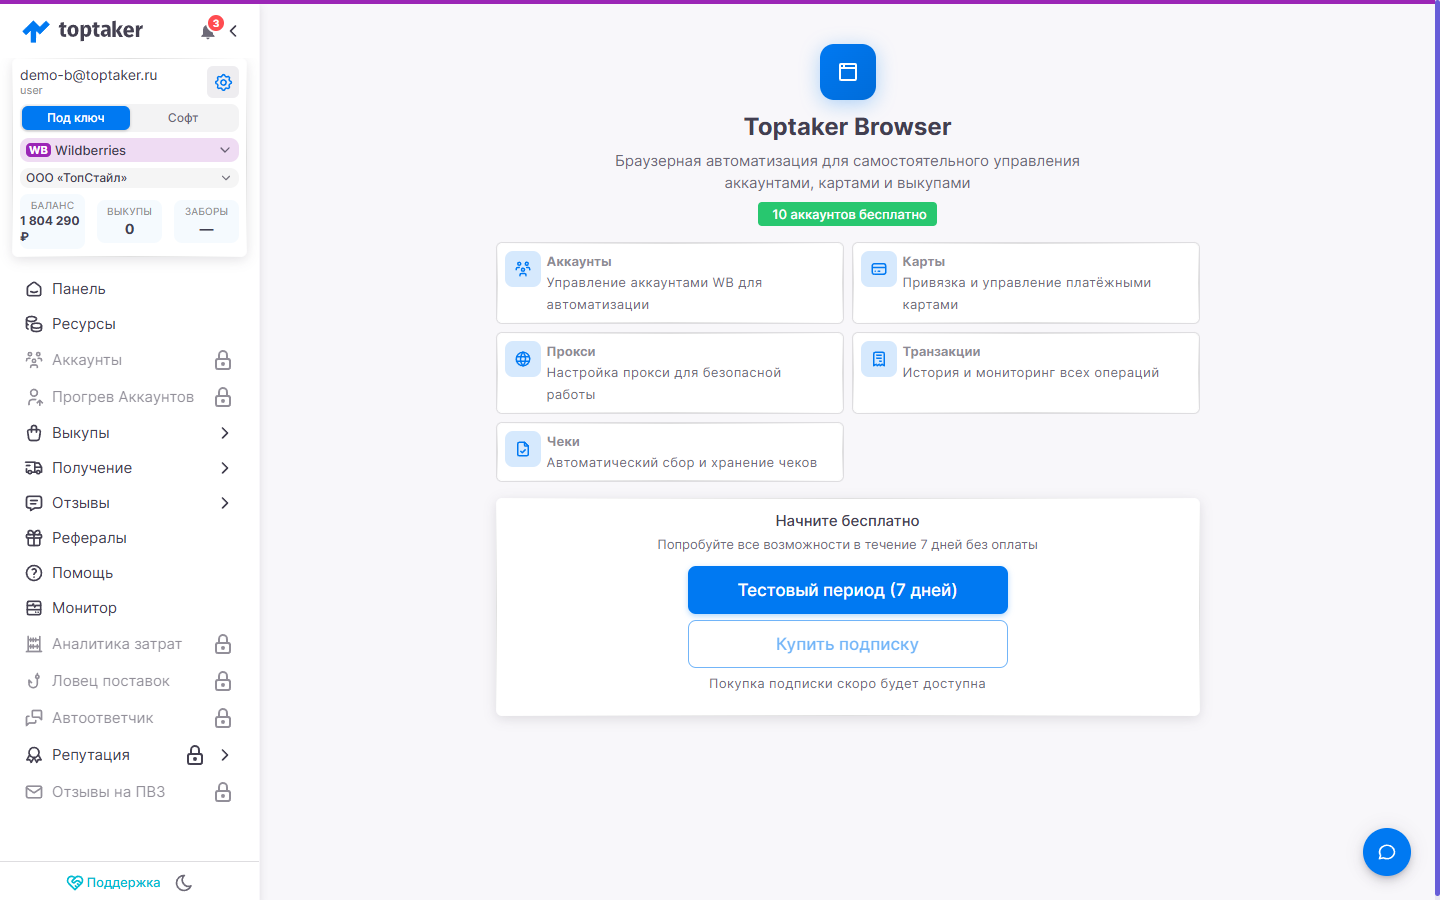Click the Получение truck icon
This screenshot has width=1440, height=900.
click(x=34, y=468)
